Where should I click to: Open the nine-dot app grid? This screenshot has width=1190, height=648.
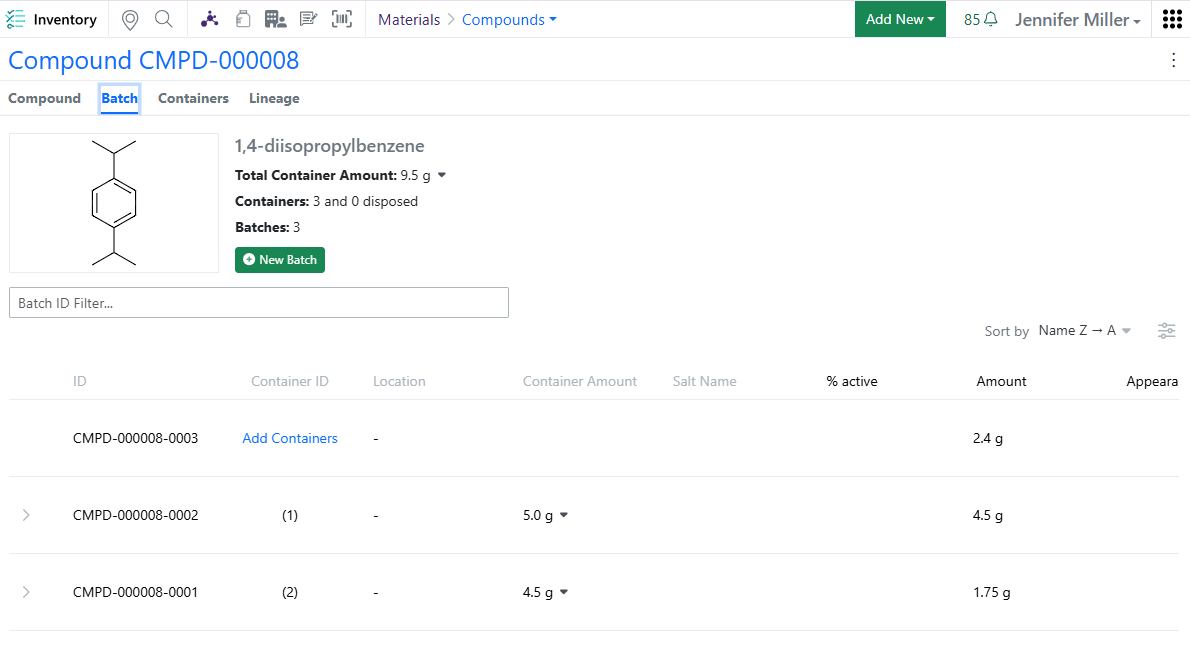tap(1172, 20)
